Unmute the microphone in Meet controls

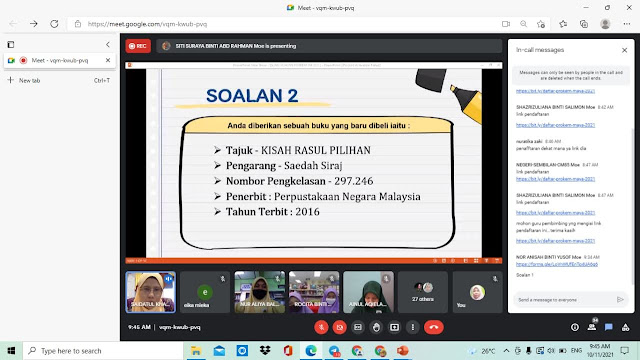pyautogui.click(x=321, y=327)
